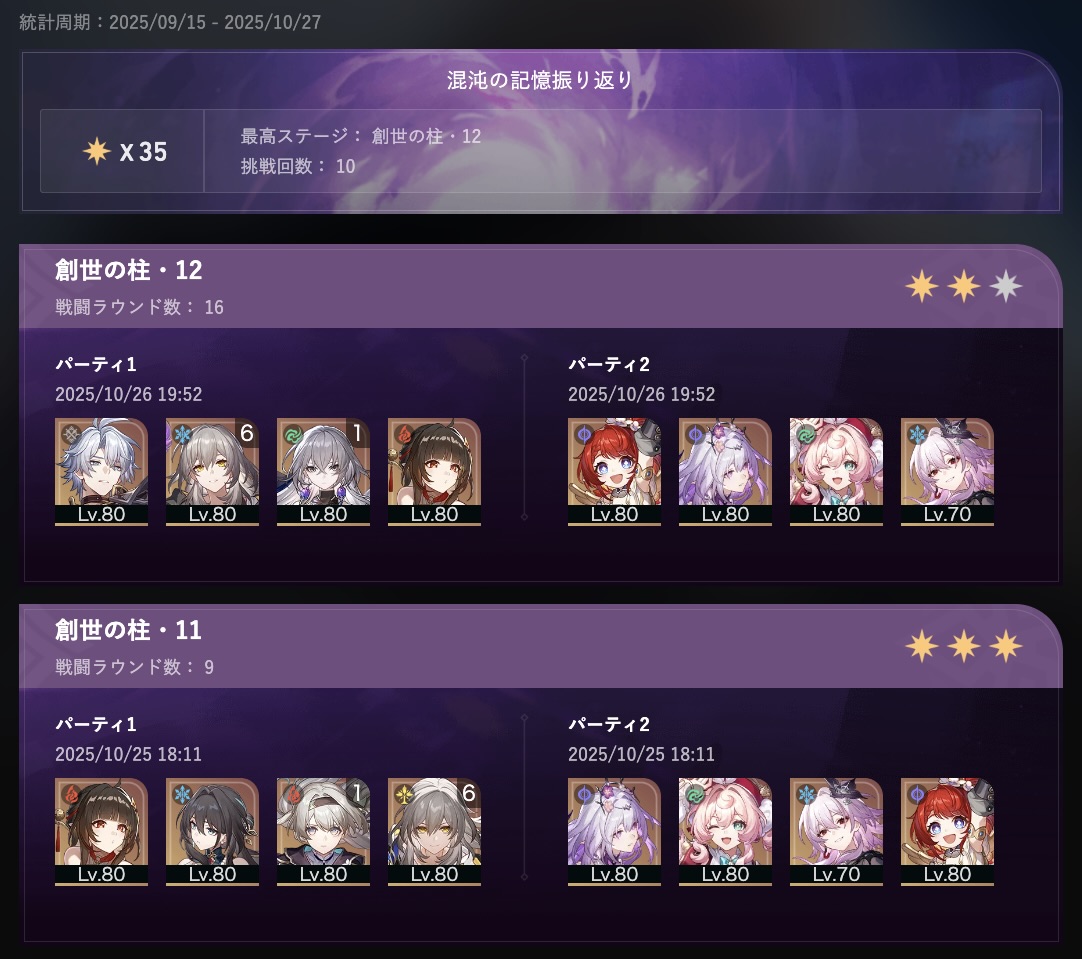The image size is (1082, 959).
Task: Click the gold star icon next to X 35
Action: tap(97, 151)
